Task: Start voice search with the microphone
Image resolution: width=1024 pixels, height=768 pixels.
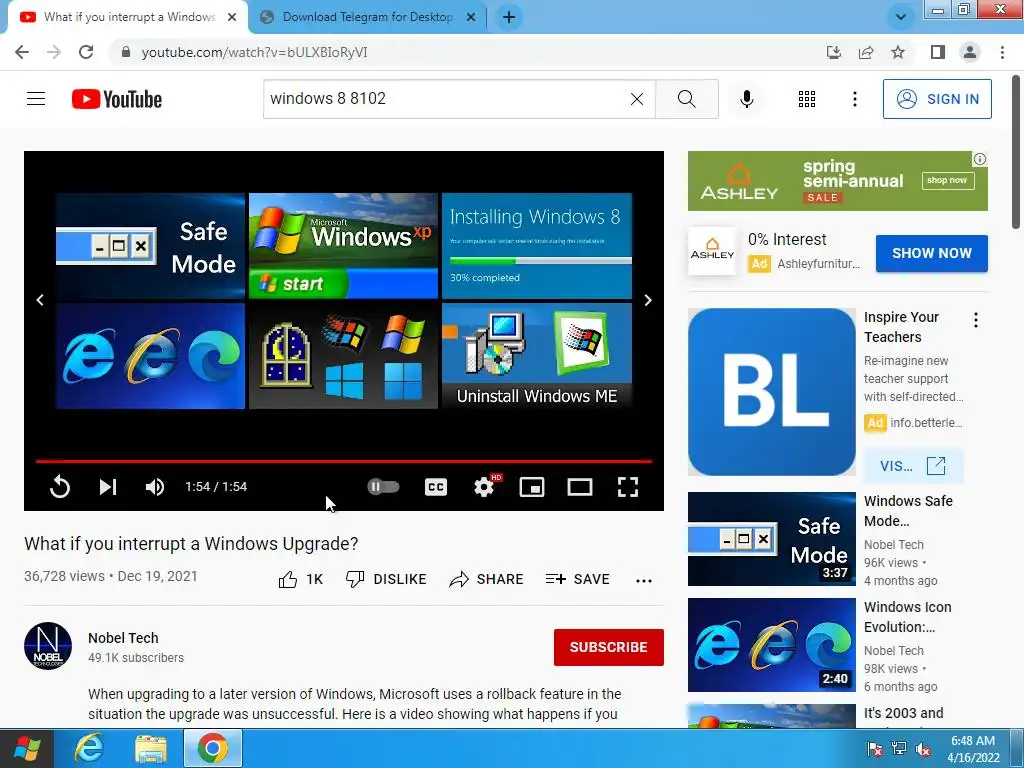Action: (746, 99)
